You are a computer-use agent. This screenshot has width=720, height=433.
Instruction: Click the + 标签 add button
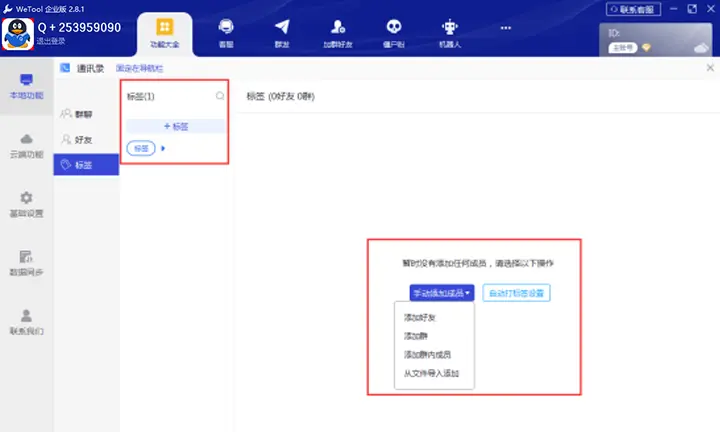(176, 126)
